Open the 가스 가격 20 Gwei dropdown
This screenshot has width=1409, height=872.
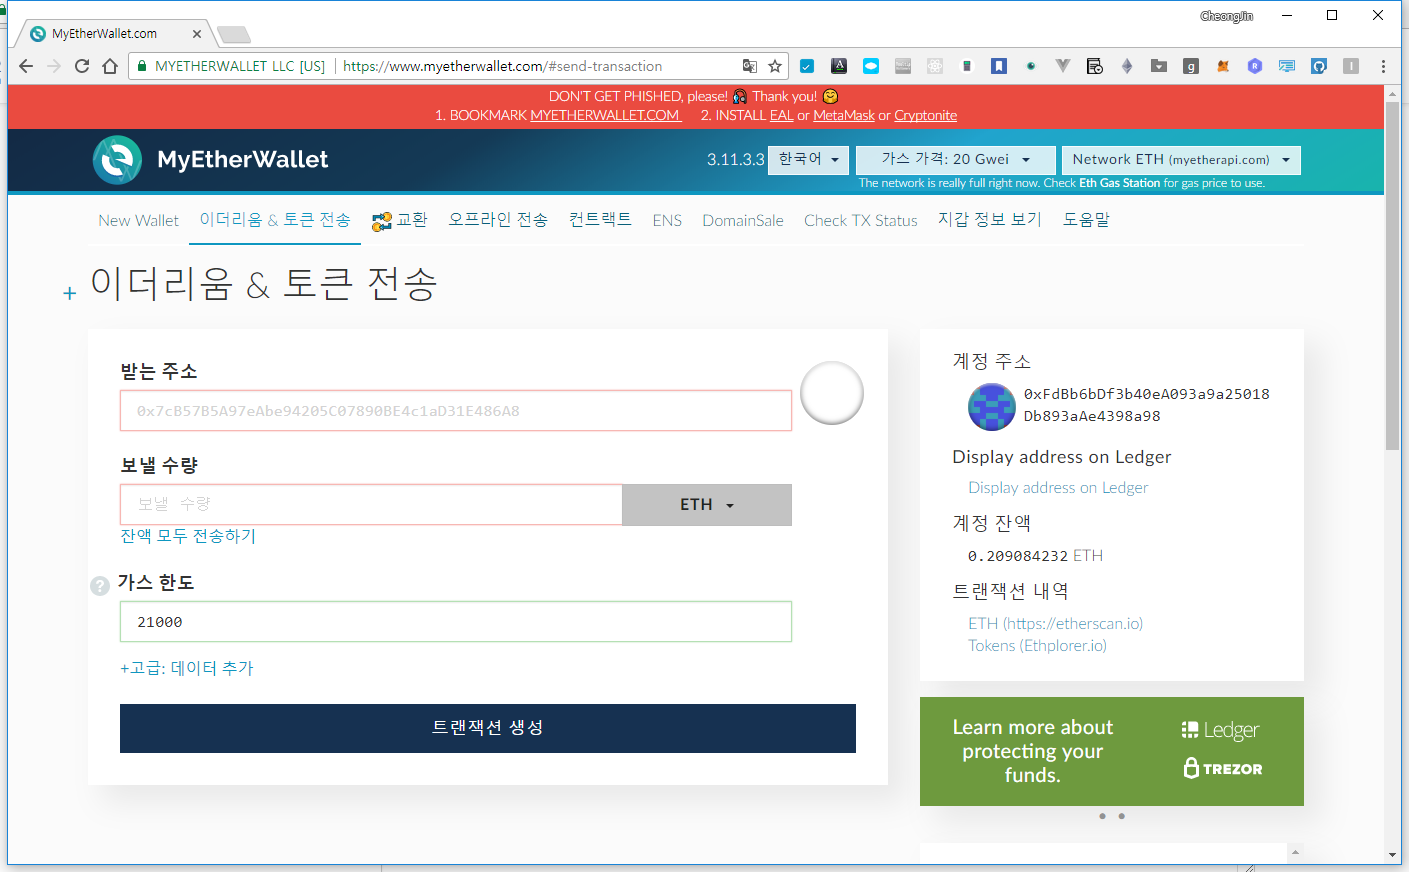[x=956, y=160]
